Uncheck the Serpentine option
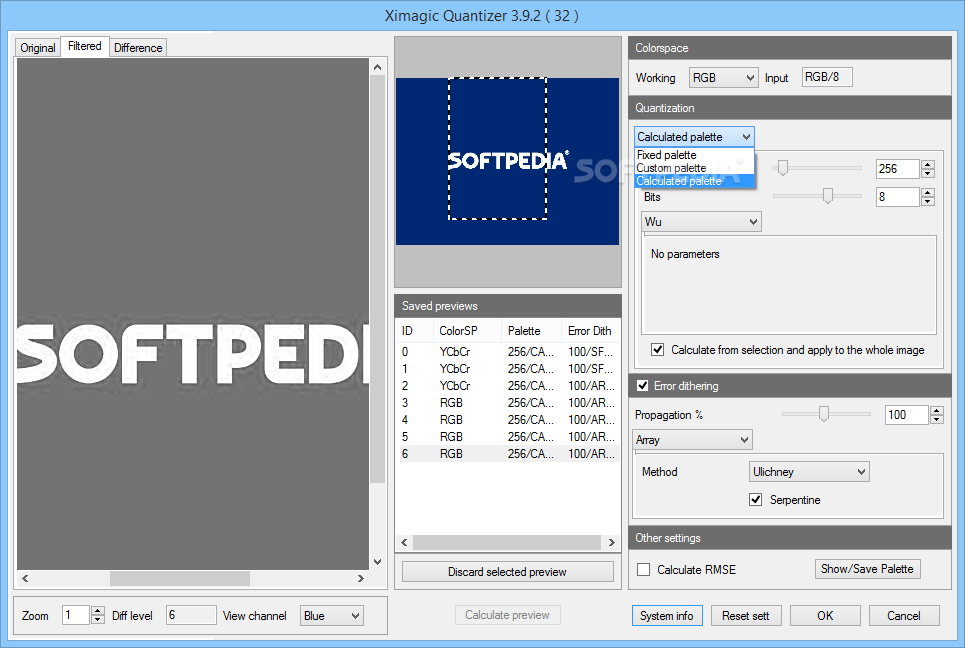965x648 pixels. pos(756,499)
